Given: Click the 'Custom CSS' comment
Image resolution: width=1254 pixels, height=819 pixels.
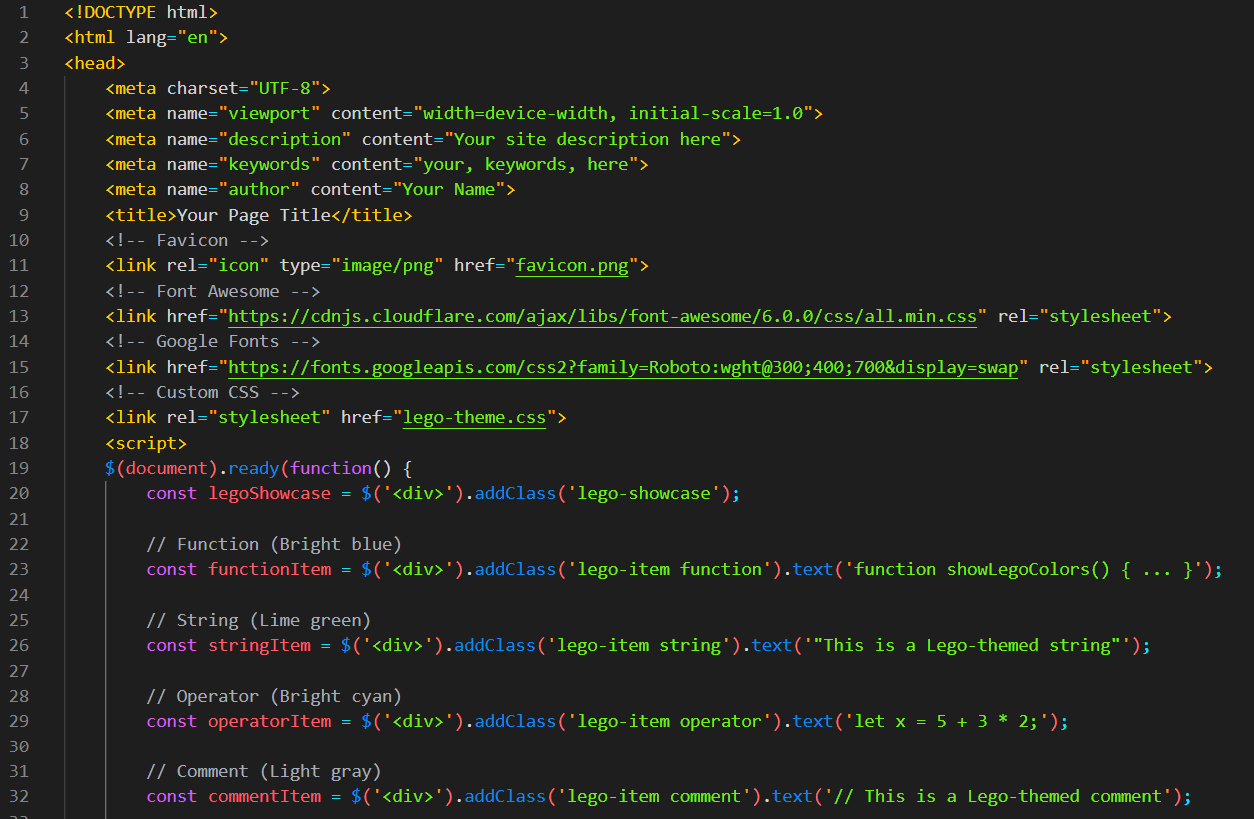Looking at the screenshot, I should point(204,391).
